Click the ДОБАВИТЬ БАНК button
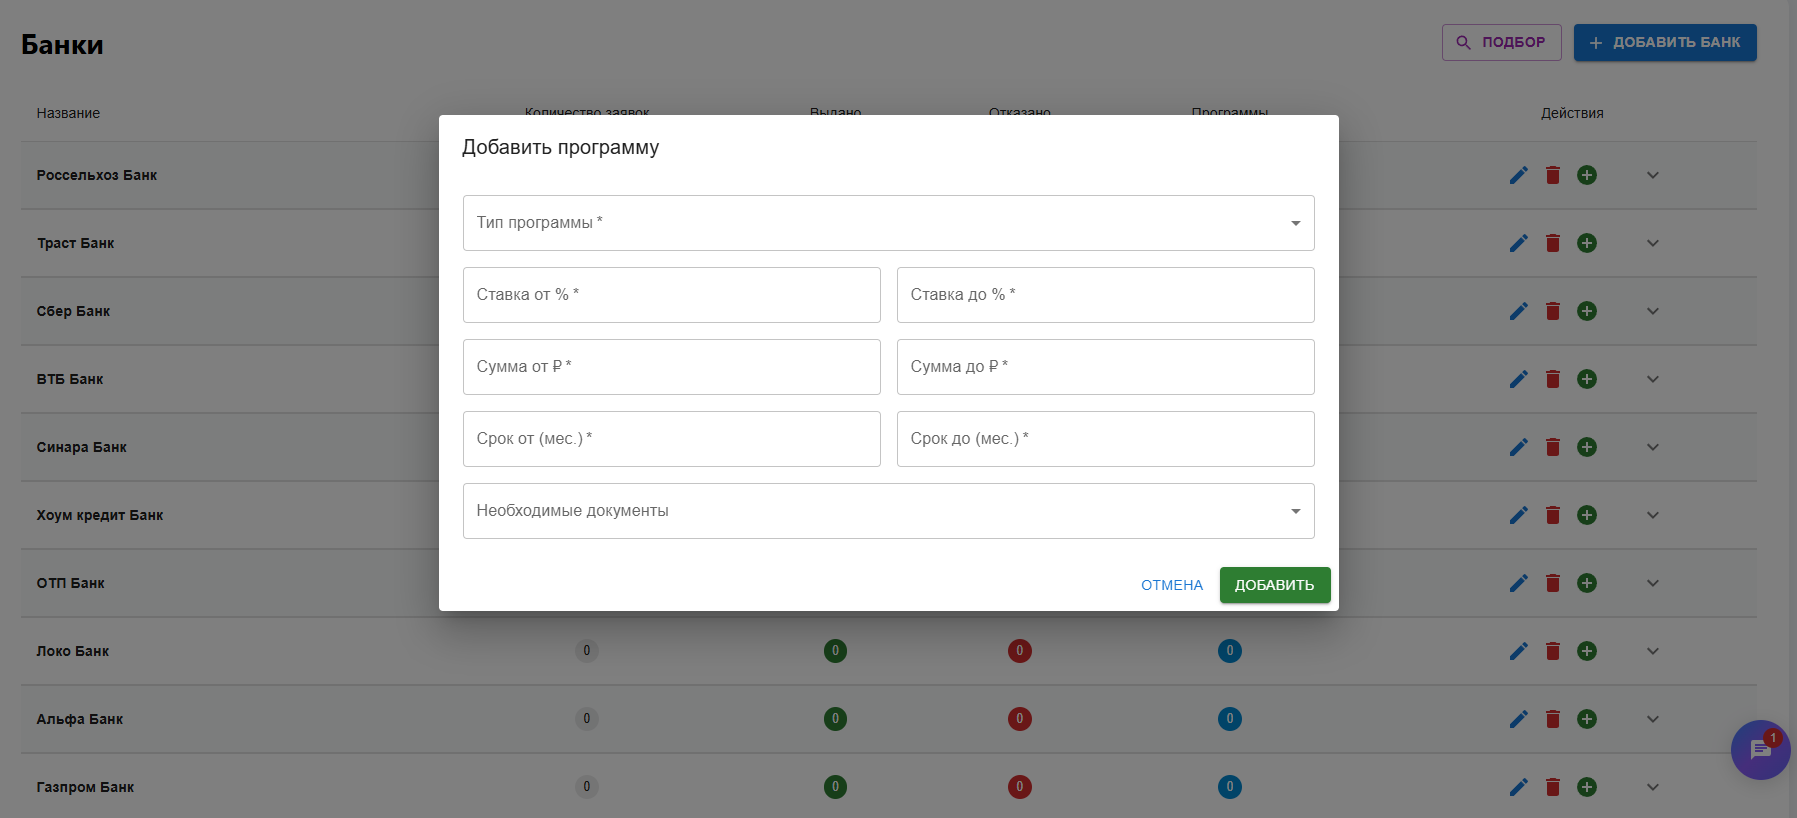The height and width of the screenshot is (818, 1797). pyautogui.click(x=1664, y=42)
